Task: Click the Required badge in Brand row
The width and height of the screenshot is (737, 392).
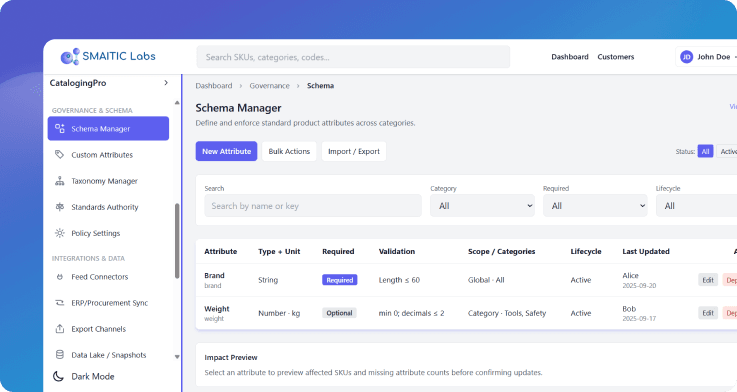Action: (339, 280)
